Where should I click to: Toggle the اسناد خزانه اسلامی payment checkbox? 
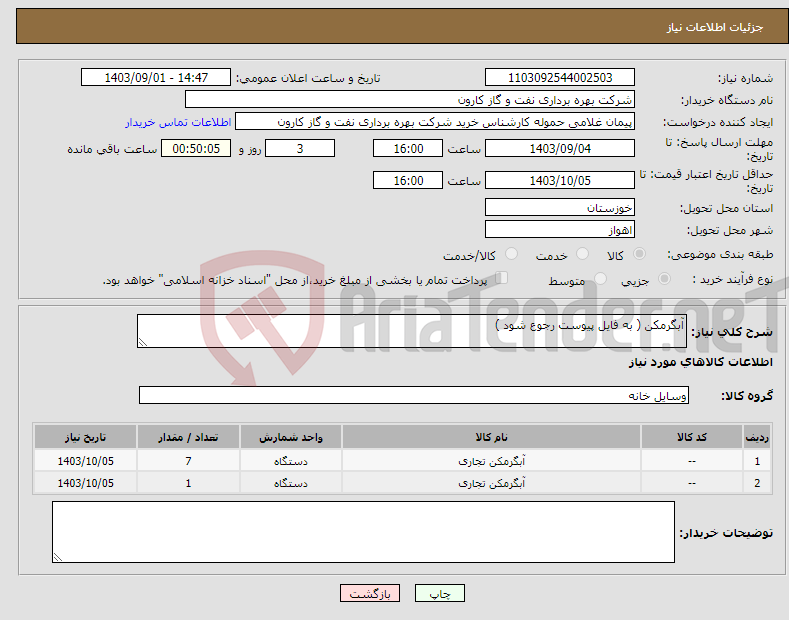(x=502, y=278)
